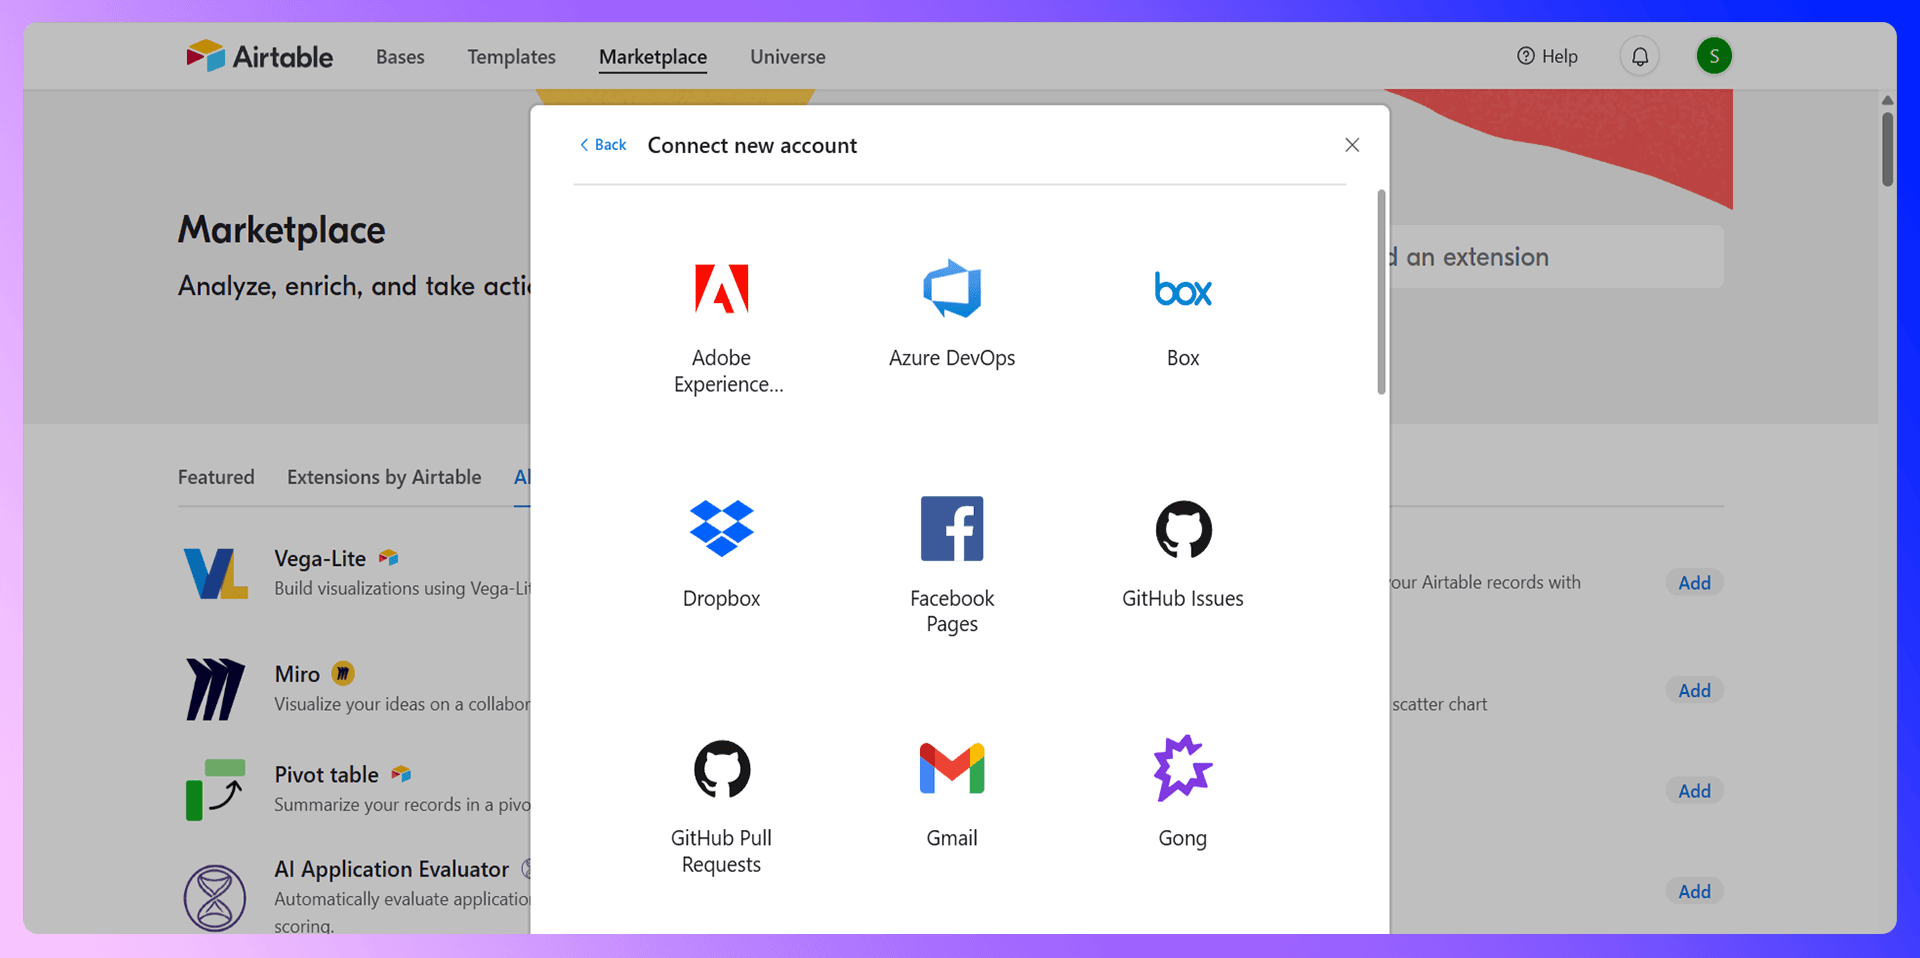Click the Miro title text
The height and width of the screenshot is (958, 1920).
coord(297,674)
